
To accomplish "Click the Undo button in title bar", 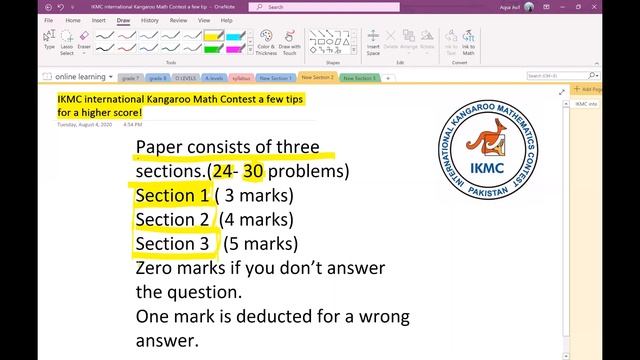I will (x=61, y=7).
